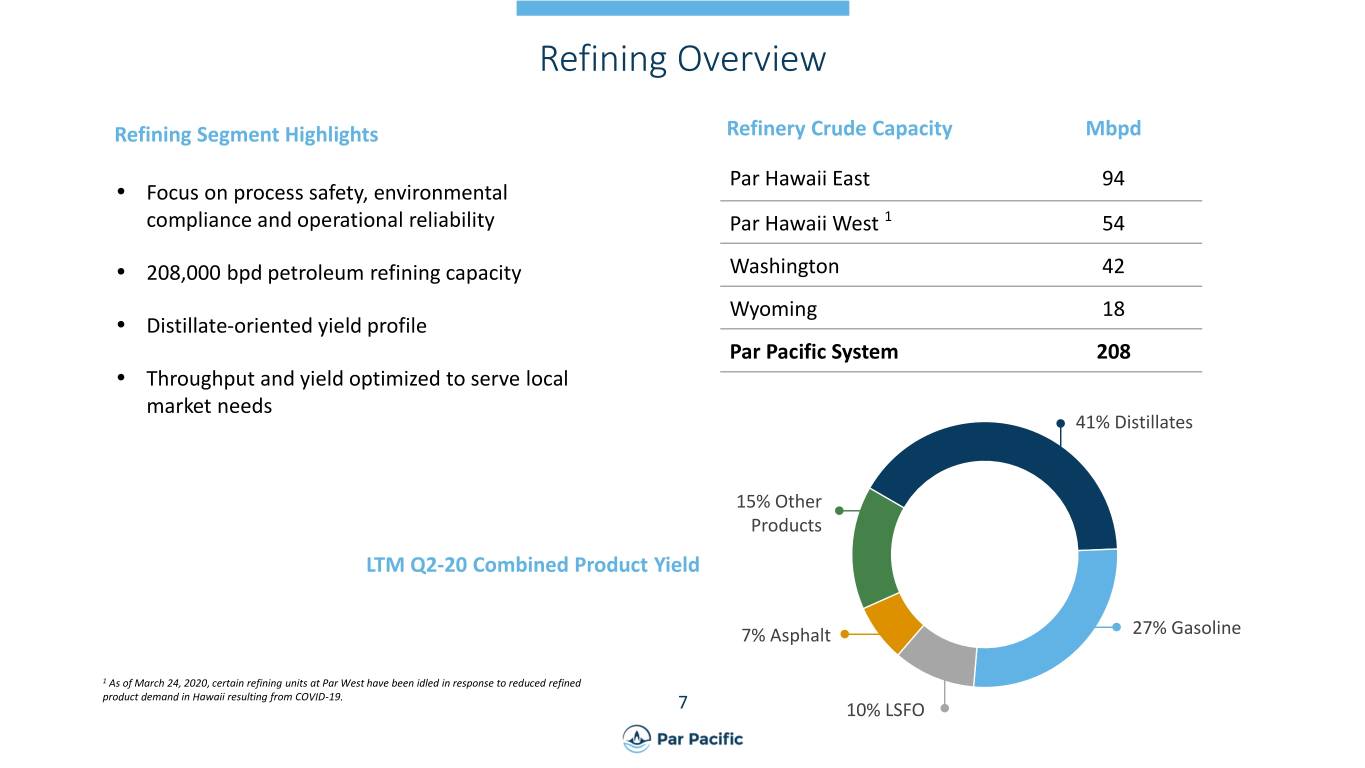Select the "Par Hawaii West" row label

pyautogui.click(x=804, y=223)
